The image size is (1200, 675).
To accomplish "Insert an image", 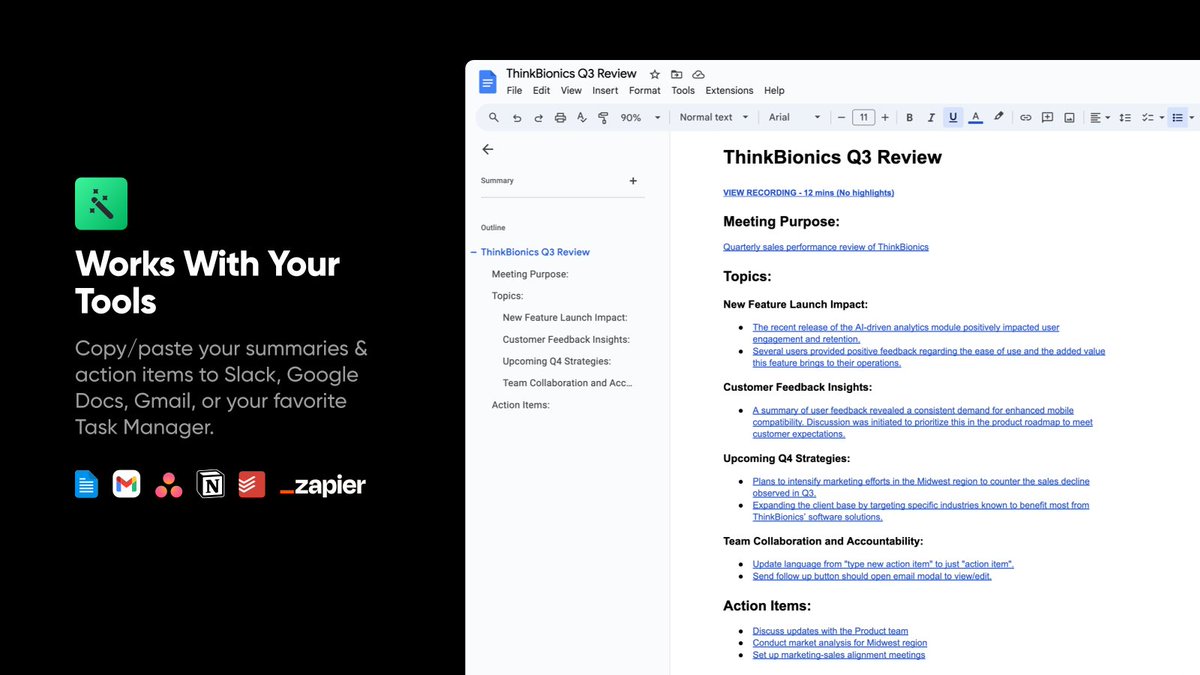I will [1069, 117].
